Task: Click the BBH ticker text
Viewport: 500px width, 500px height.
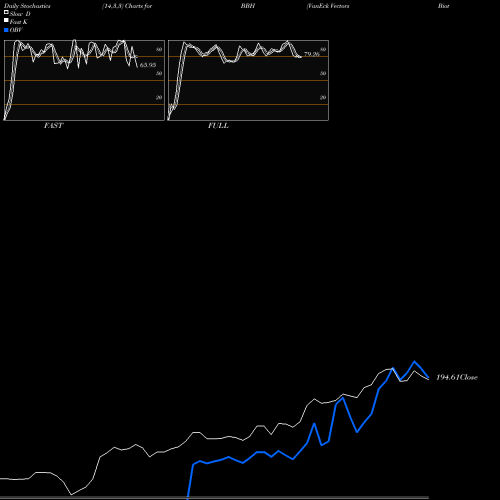Action: (248, 6)
